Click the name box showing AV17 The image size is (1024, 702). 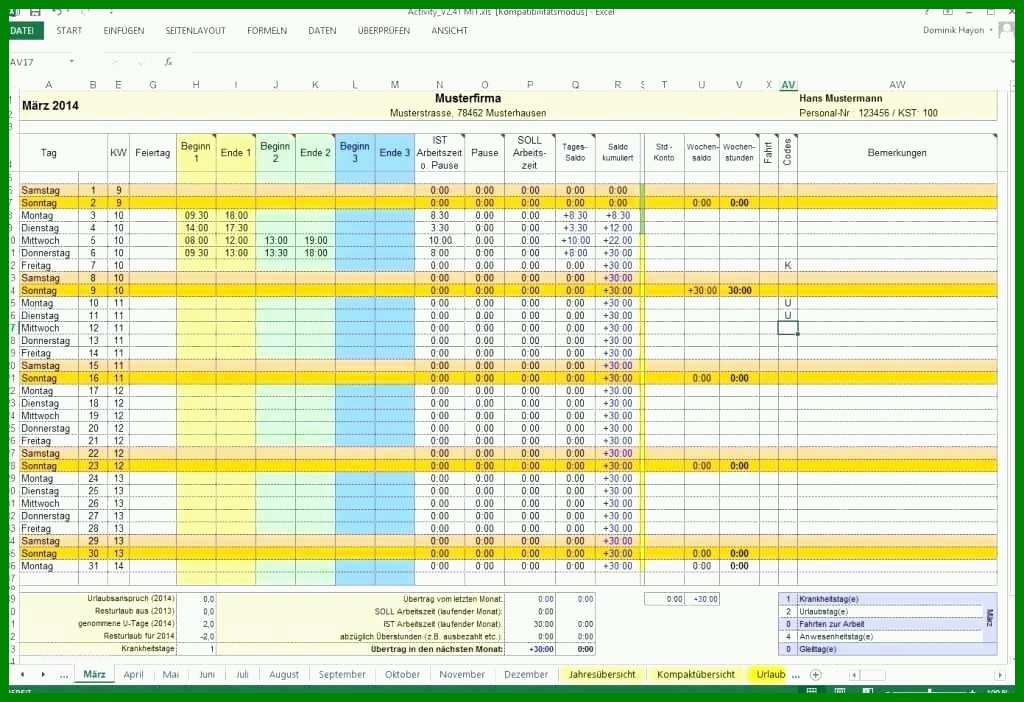point(37,62)
